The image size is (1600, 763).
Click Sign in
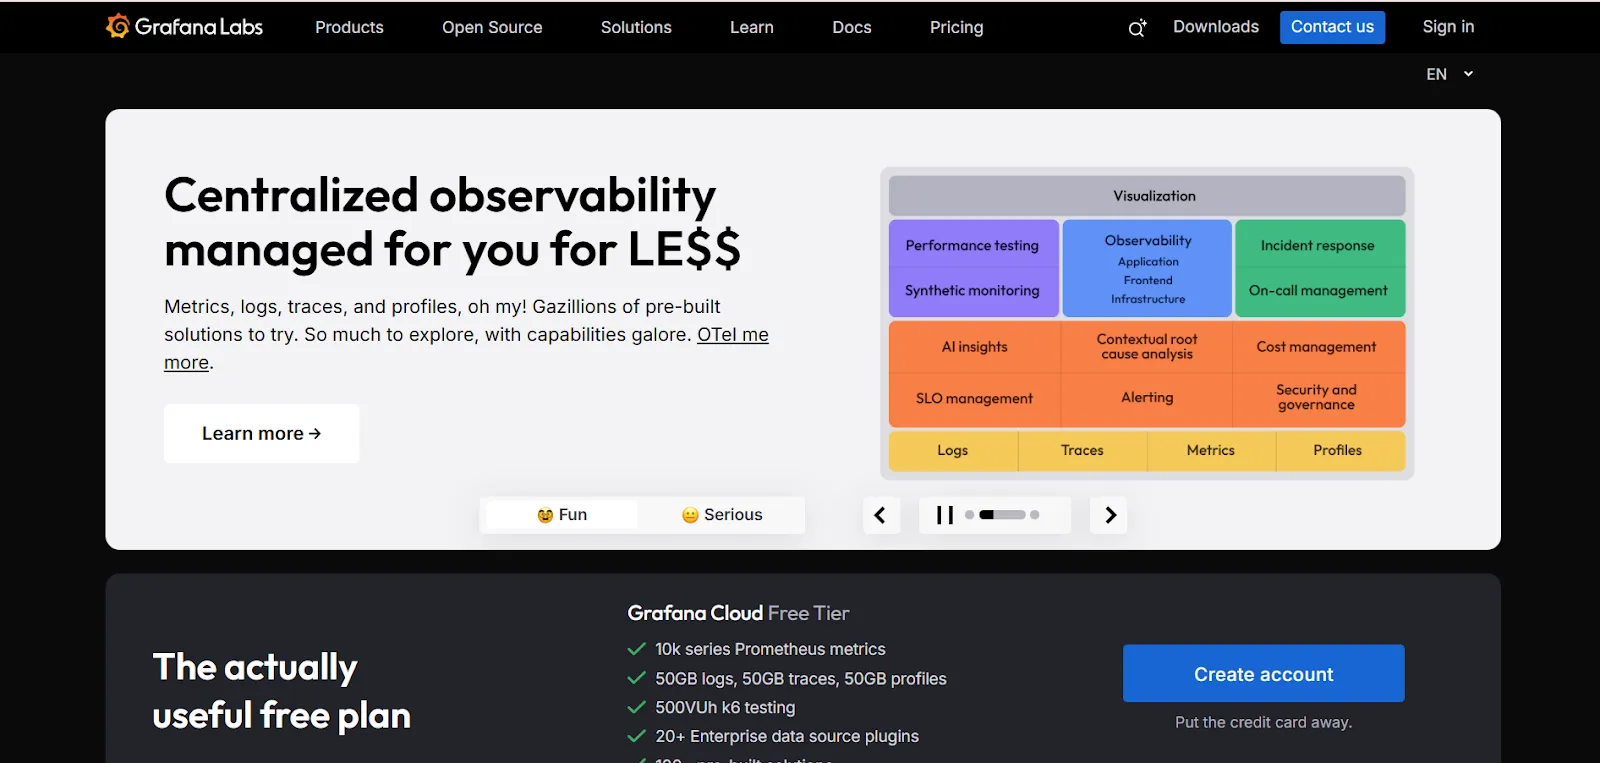tap(1448, 27)
